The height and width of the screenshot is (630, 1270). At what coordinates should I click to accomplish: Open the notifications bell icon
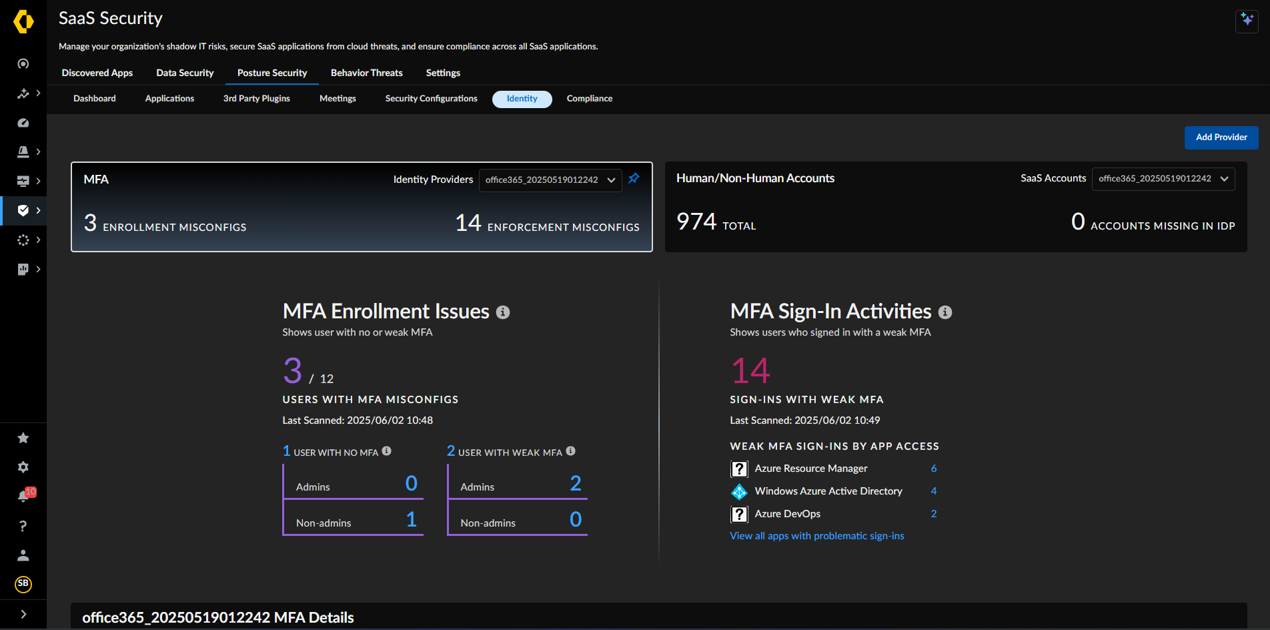tap(25, 495)
